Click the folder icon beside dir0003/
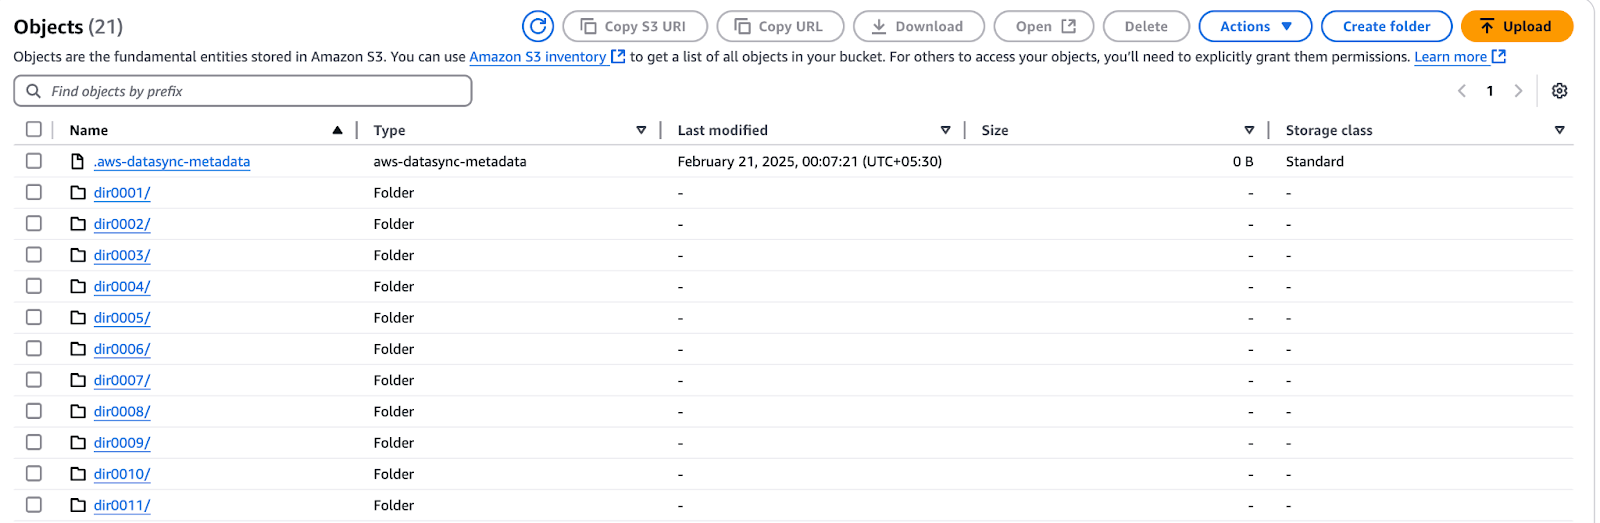This screenshot has height=523, width=1600. pos(78,255)
